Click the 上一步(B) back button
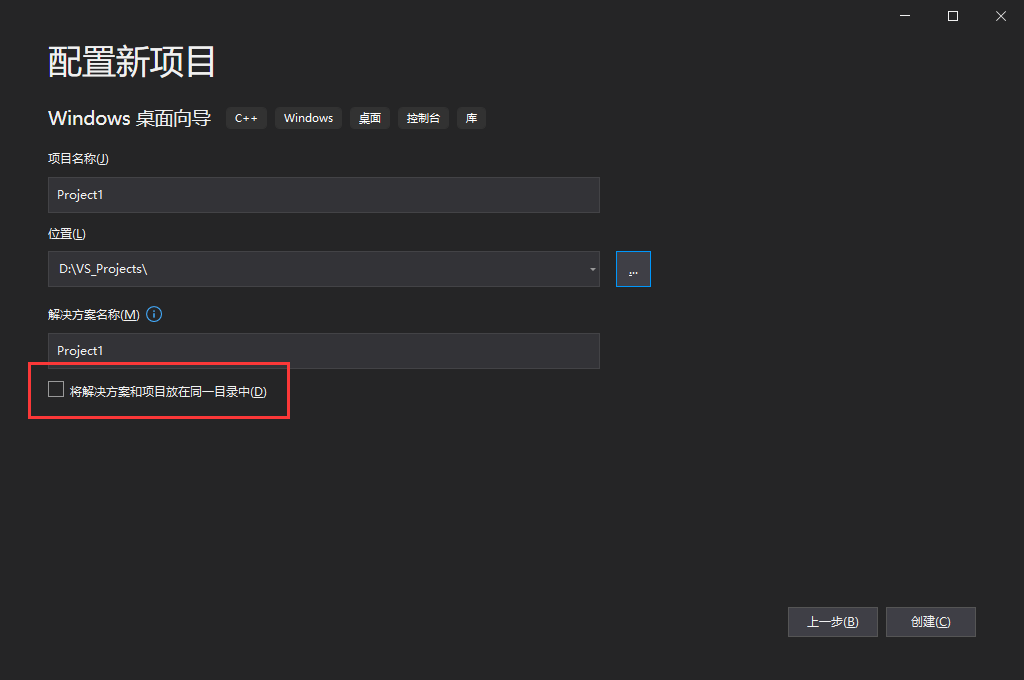Screen dimensions: 1024x680 click(833, 622)
